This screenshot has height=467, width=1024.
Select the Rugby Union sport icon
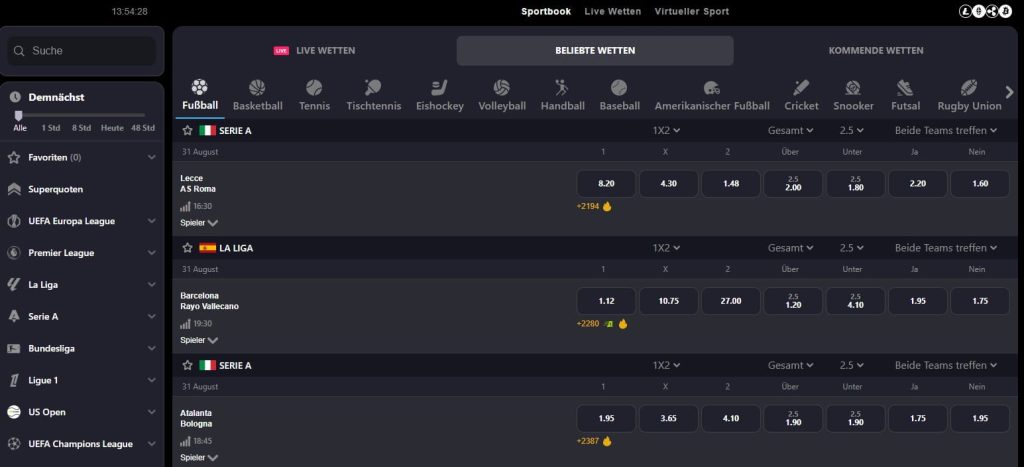click(x=969, y=87)
